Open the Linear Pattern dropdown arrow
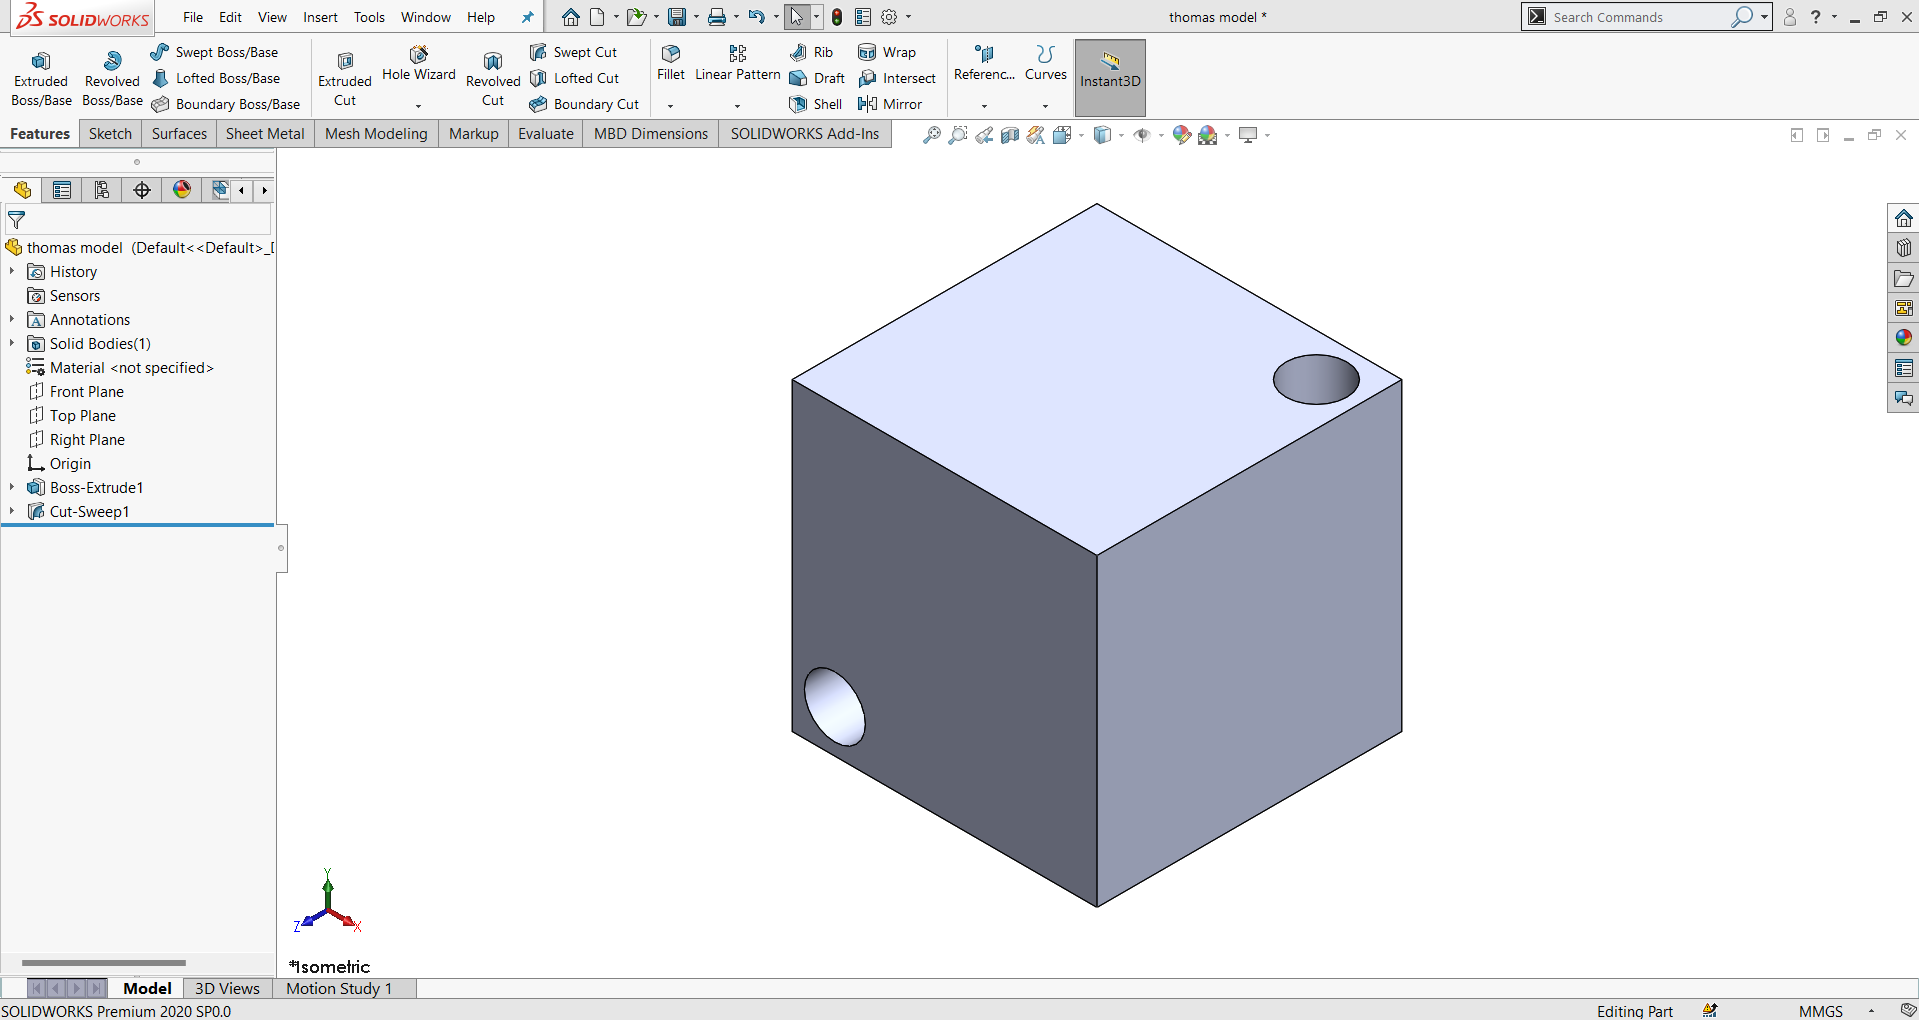This screenshot has width=1919, height=1020. pyautogui.click(x=738, y=106)
